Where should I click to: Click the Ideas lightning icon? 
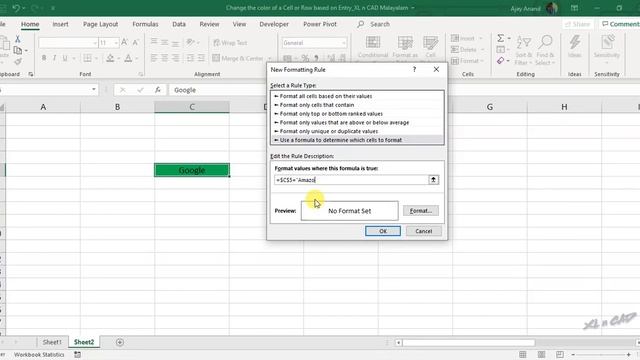point(575,46)
